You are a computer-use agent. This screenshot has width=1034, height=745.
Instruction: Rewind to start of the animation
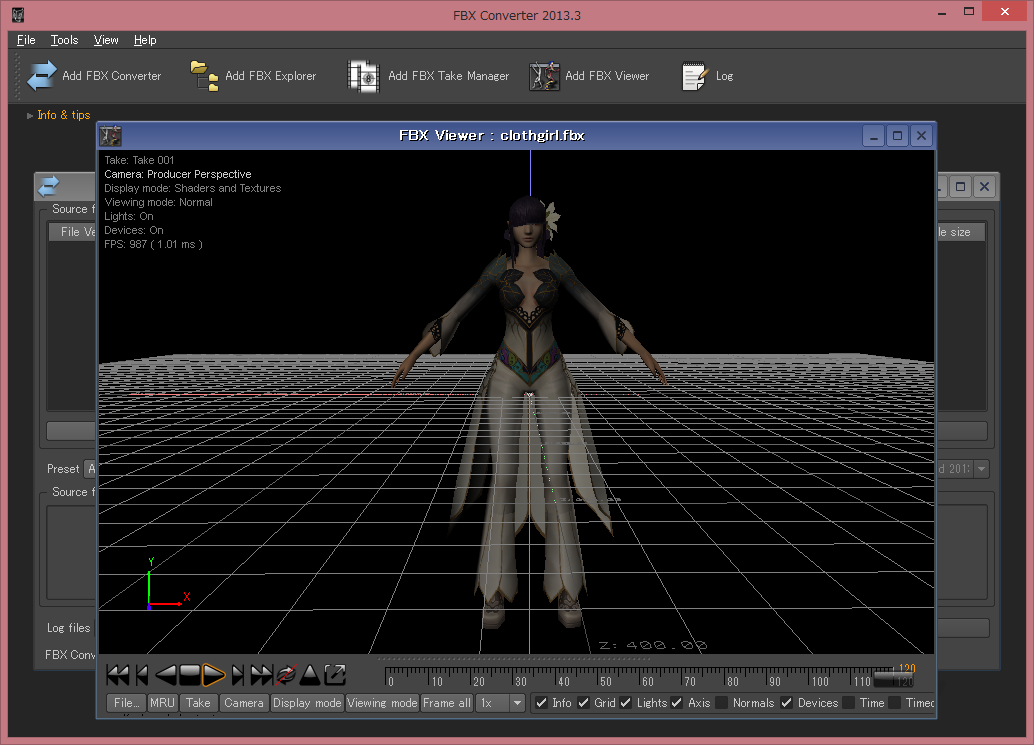pyautogui.click(x=118, y=674)
